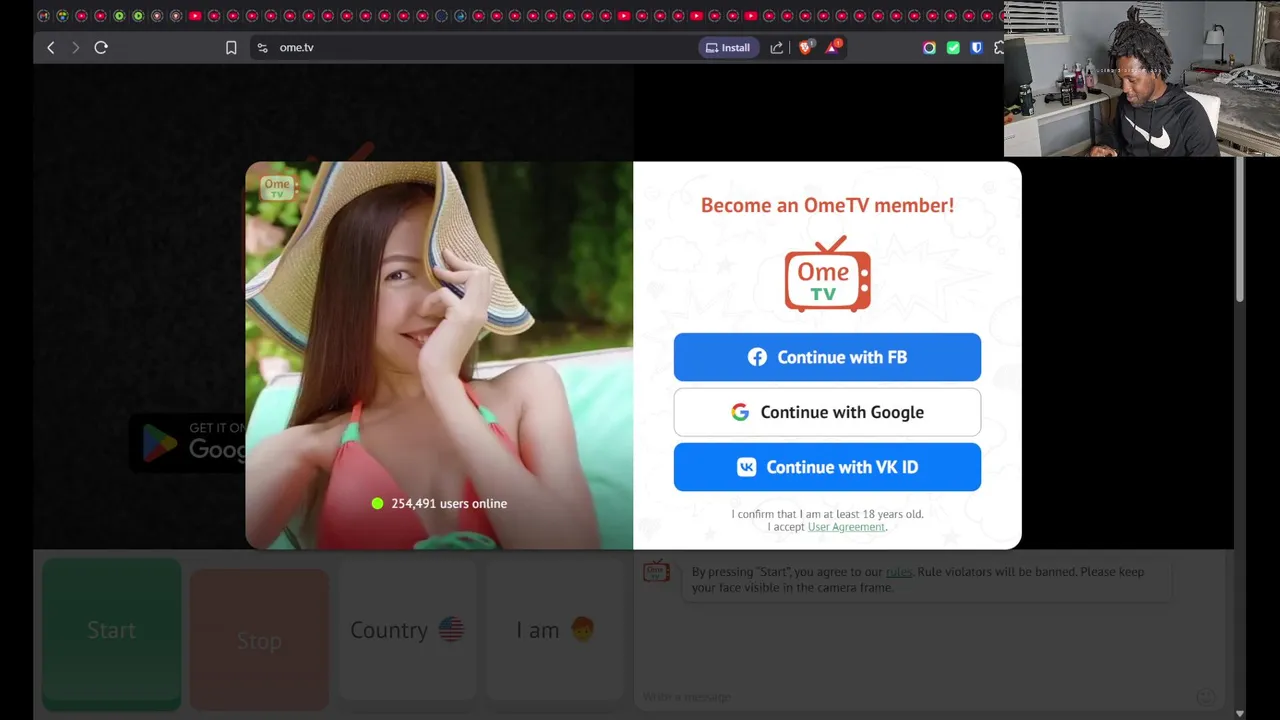Image resolution: width=1280 pixels, height=720 pixels.
Task: Open the User Agreement link
Action: point(846,527)
